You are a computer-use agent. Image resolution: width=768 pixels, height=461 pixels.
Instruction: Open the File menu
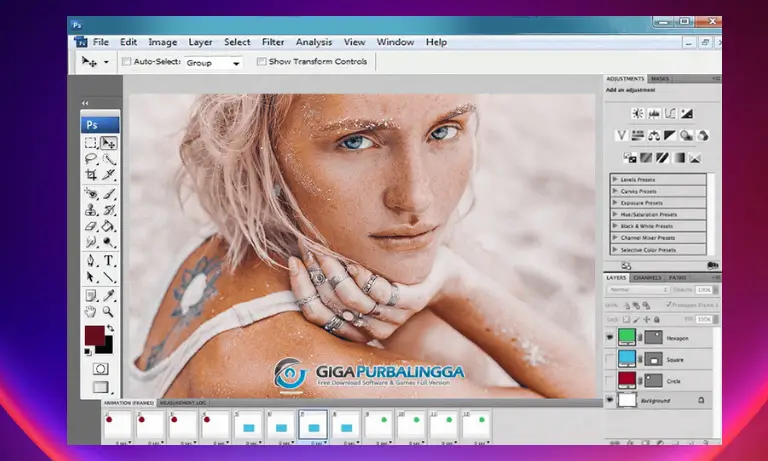(x=101, y=42)
